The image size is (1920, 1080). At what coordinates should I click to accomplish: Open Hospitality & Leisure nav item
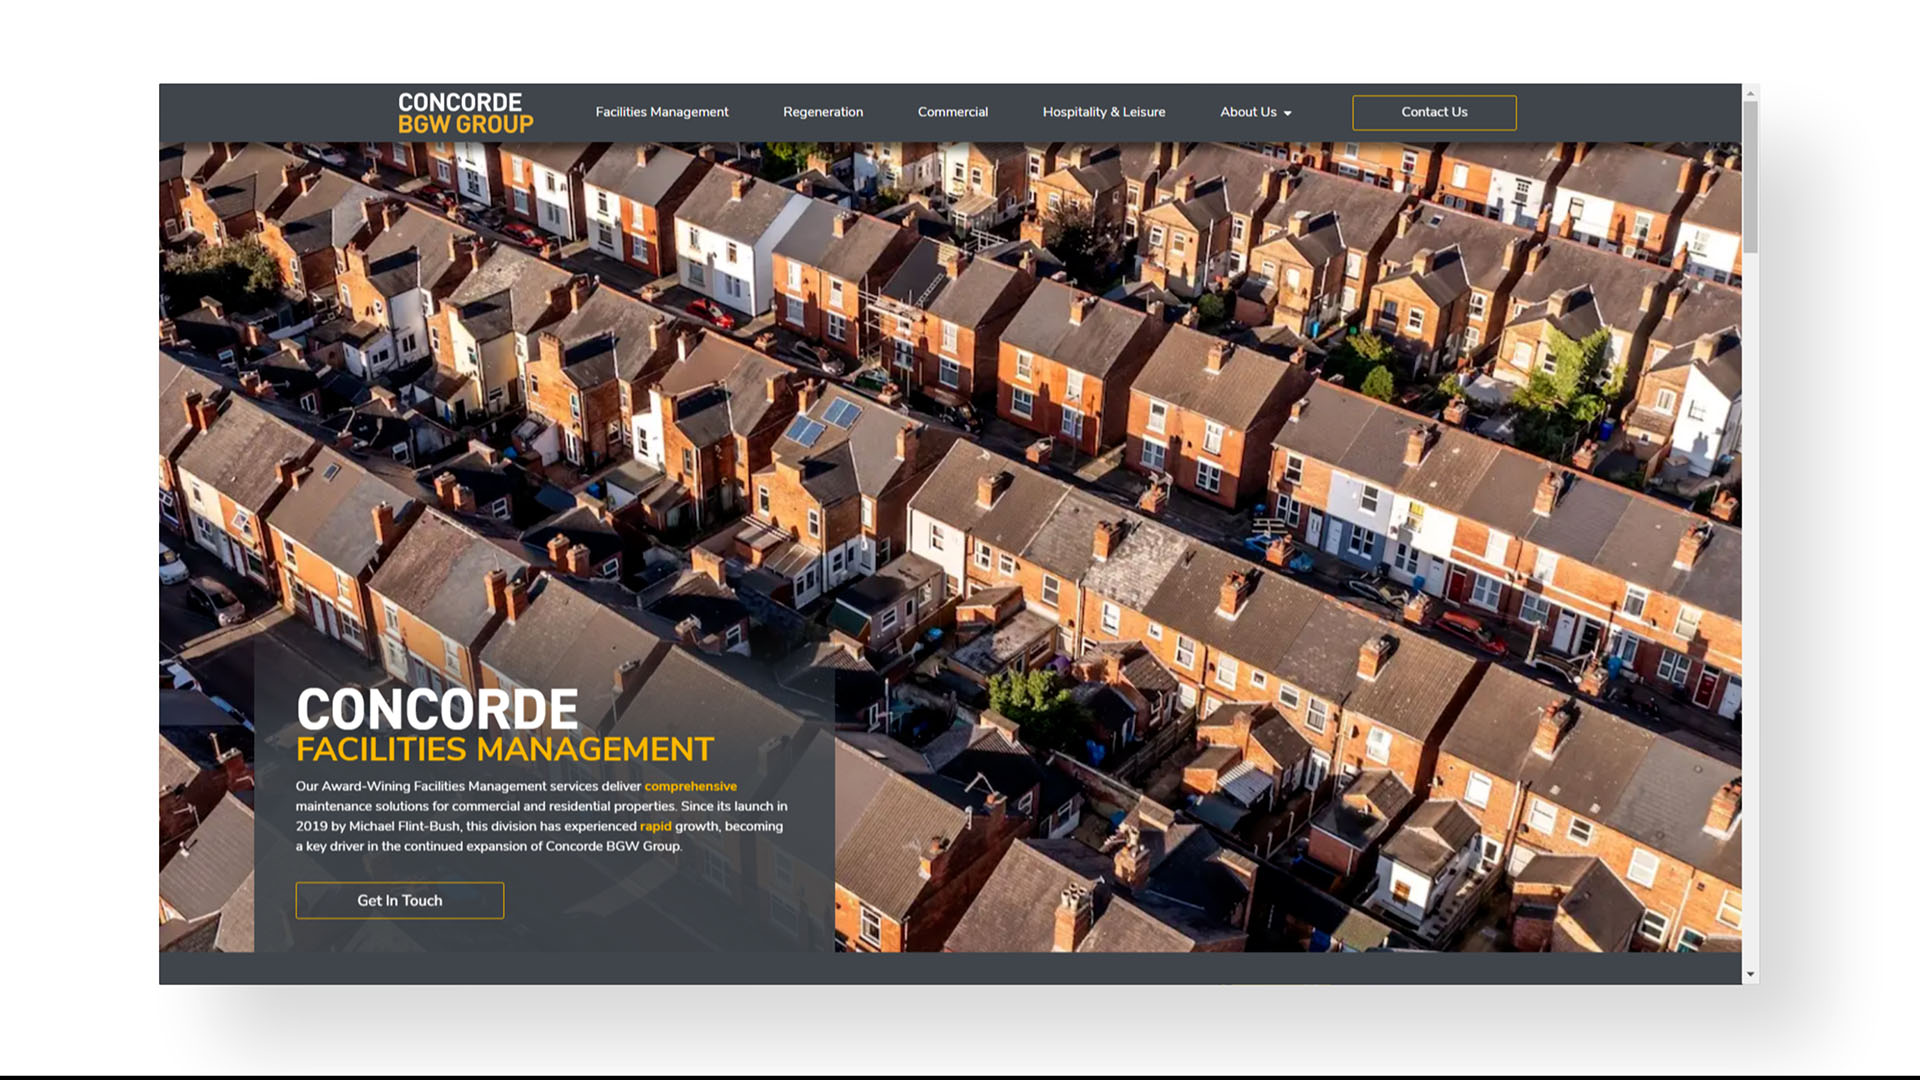coord(1103,112)
